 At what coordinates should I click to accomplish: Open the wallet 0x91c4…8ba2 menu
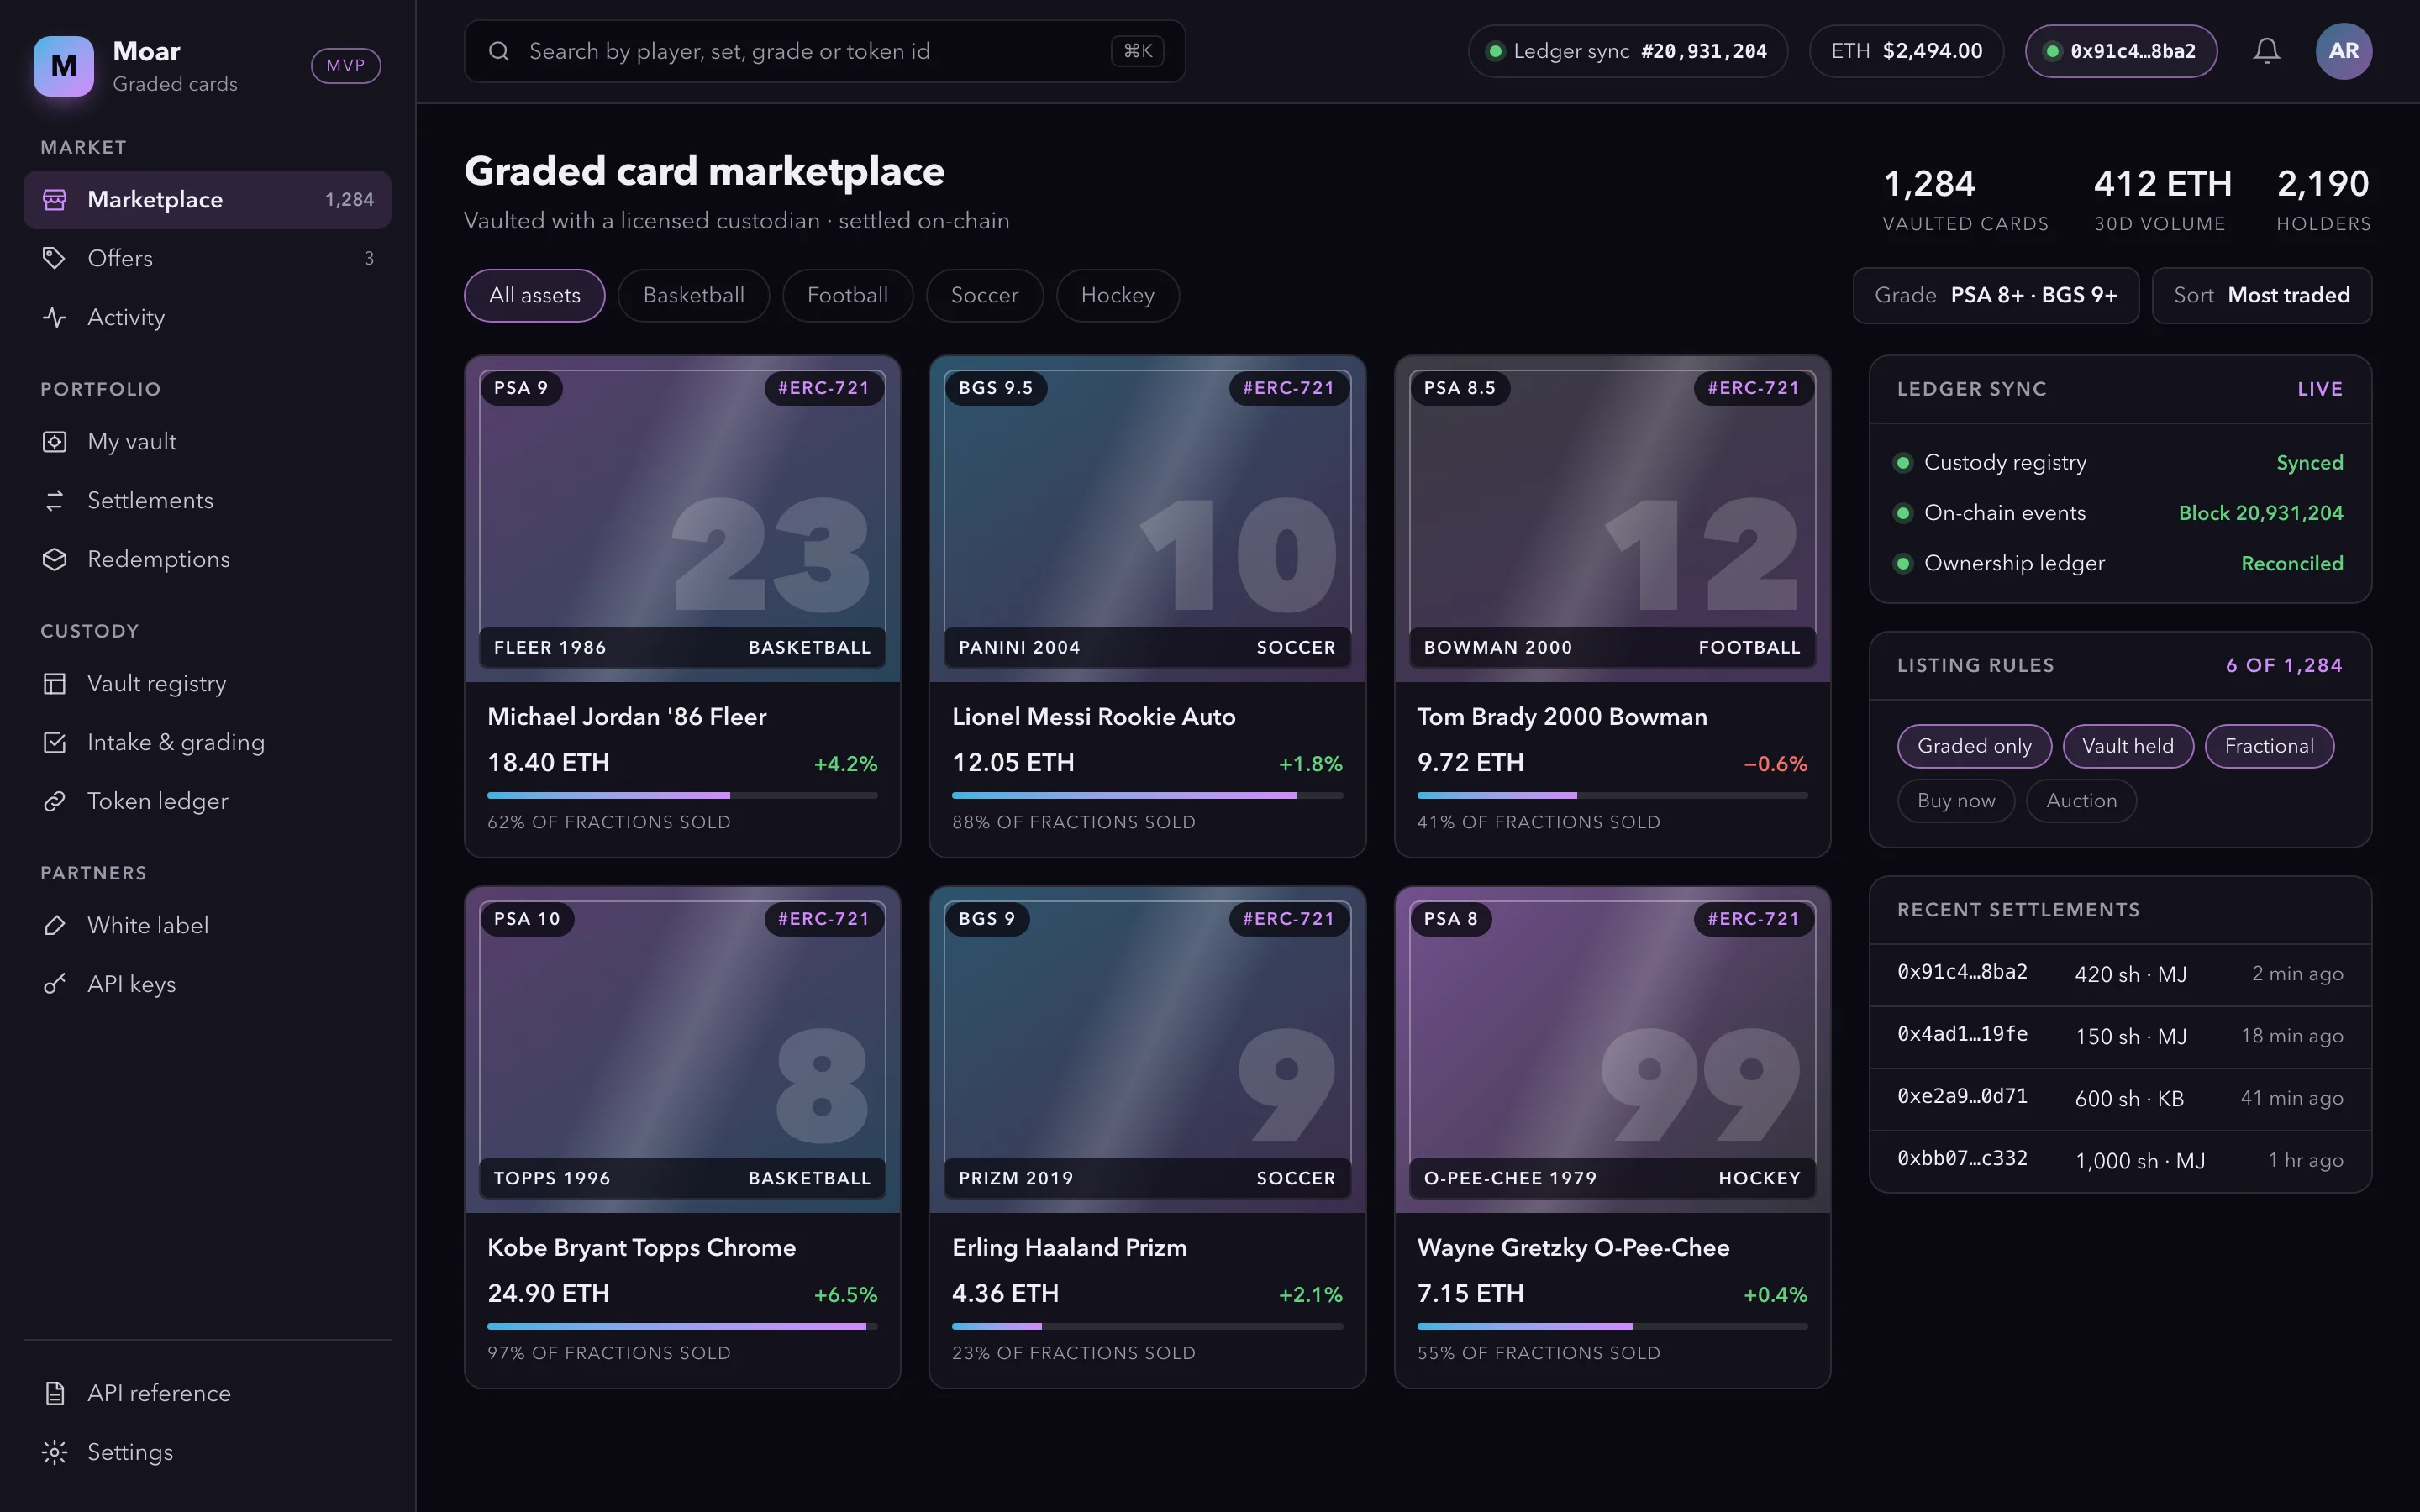pos(2121,51)
